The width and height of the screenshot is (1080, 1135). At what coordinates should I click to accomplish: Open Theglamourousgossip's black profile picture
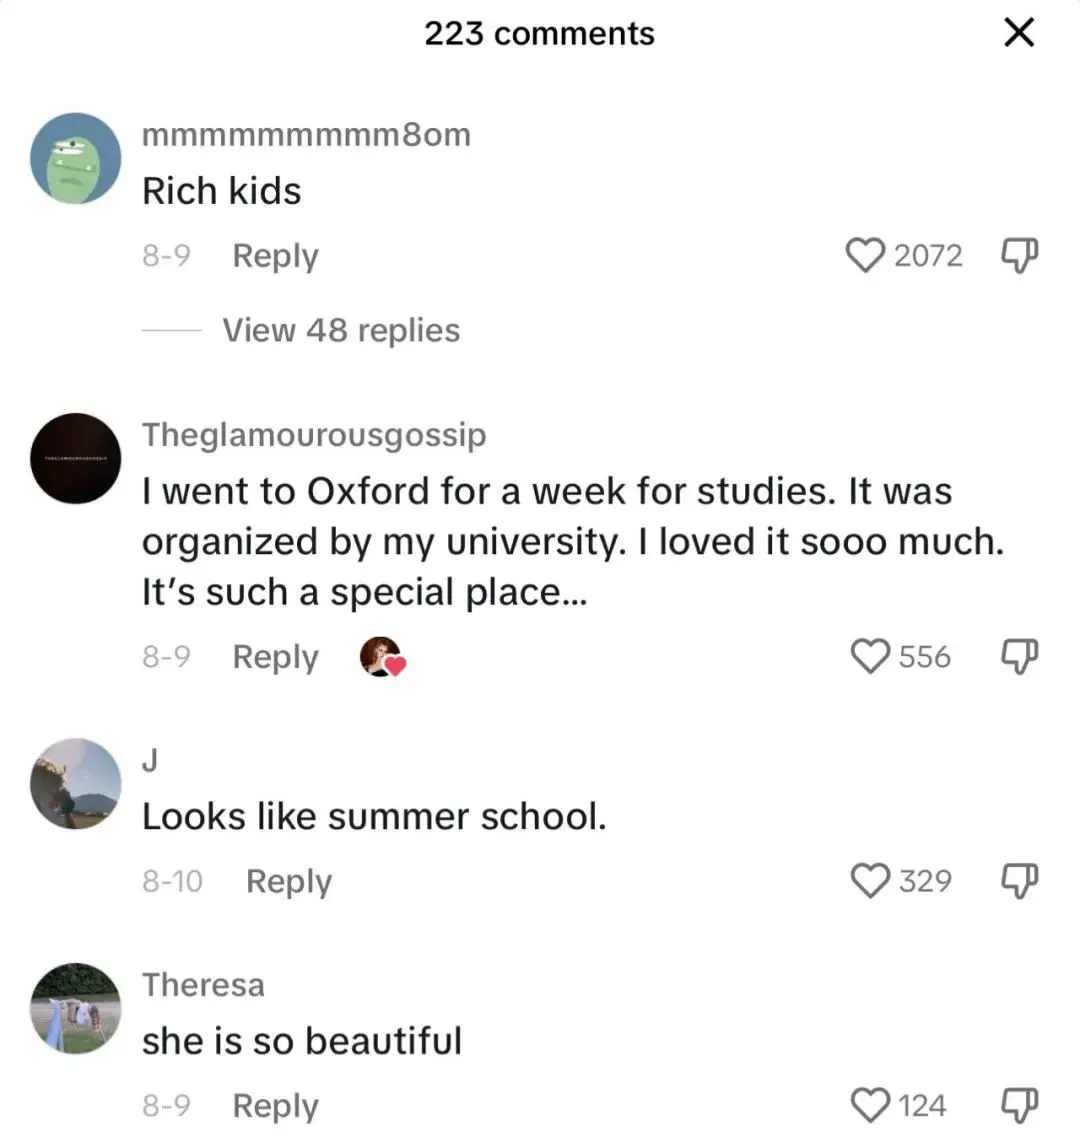coord(76,458)
